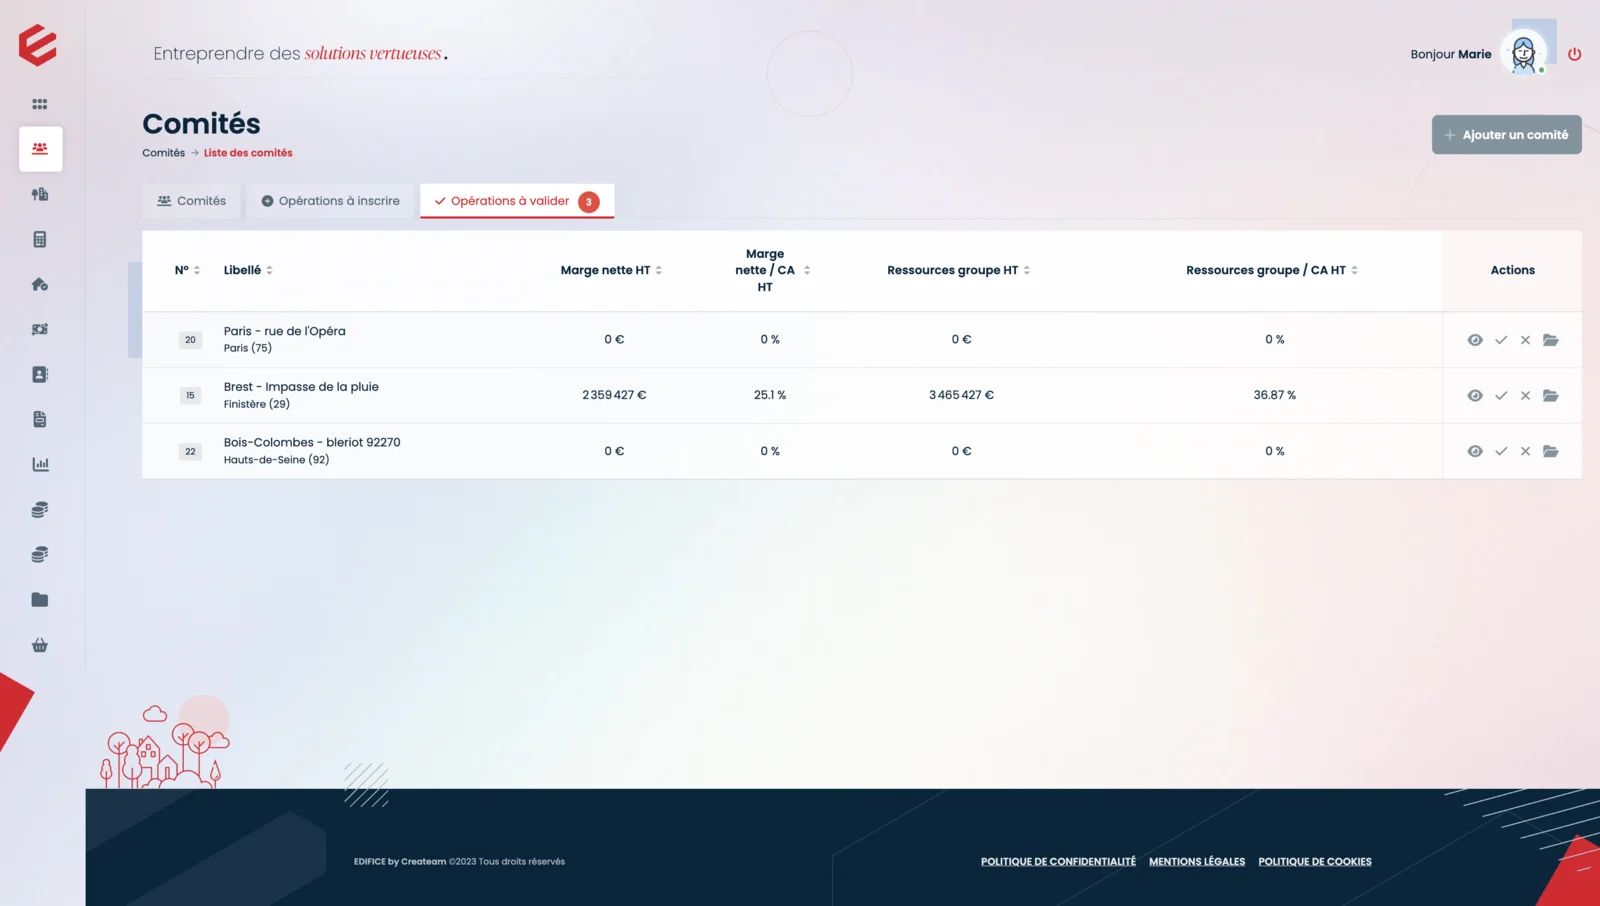This screenshot has width=1600, height=906.
Task: Sort table by N° column arrows
Action: coord(197,270)
